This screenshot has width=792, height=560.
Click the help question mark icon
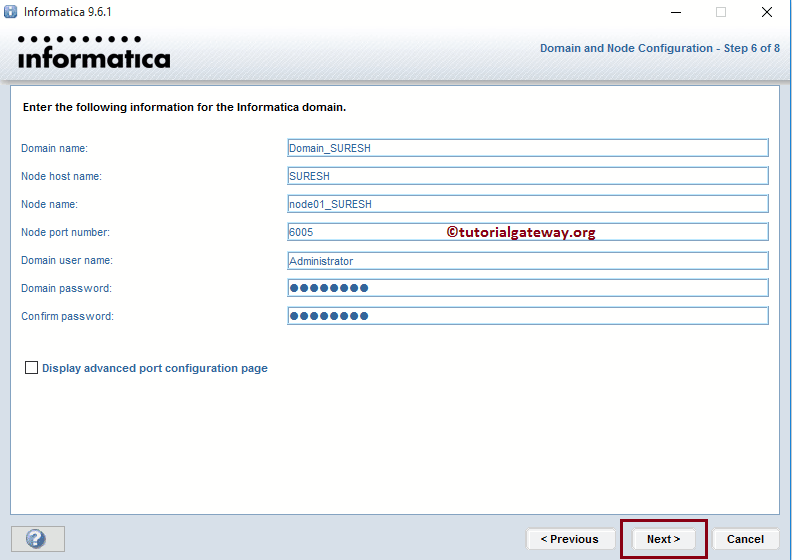click(37, 539)
